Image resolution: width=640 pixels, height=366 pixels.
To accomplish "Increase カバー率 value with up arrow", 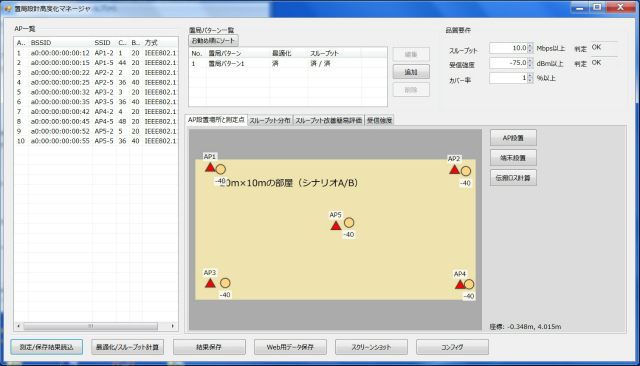I will click(x=530, y=75).
